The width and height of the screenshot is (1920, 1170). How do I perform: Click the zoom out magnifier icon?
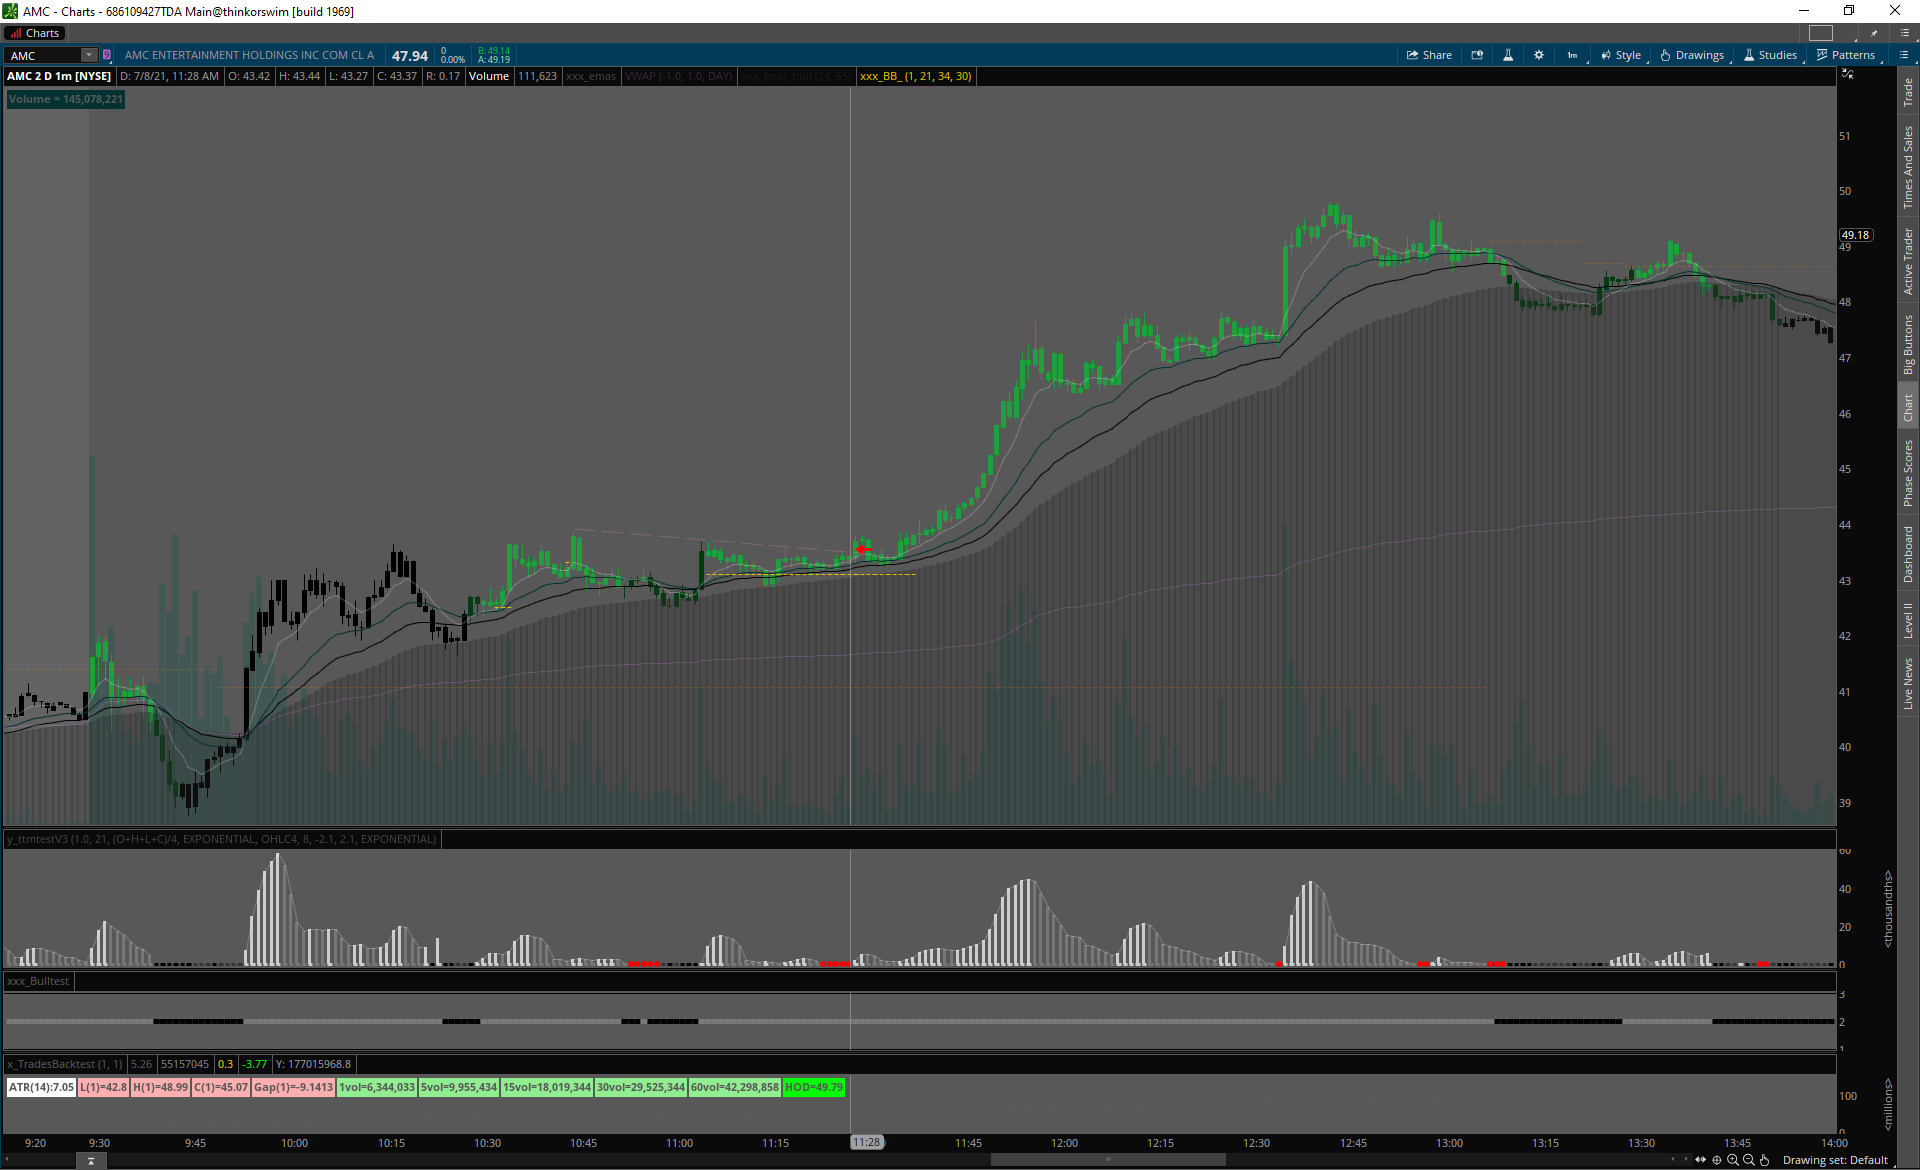click(1749, 1160)
